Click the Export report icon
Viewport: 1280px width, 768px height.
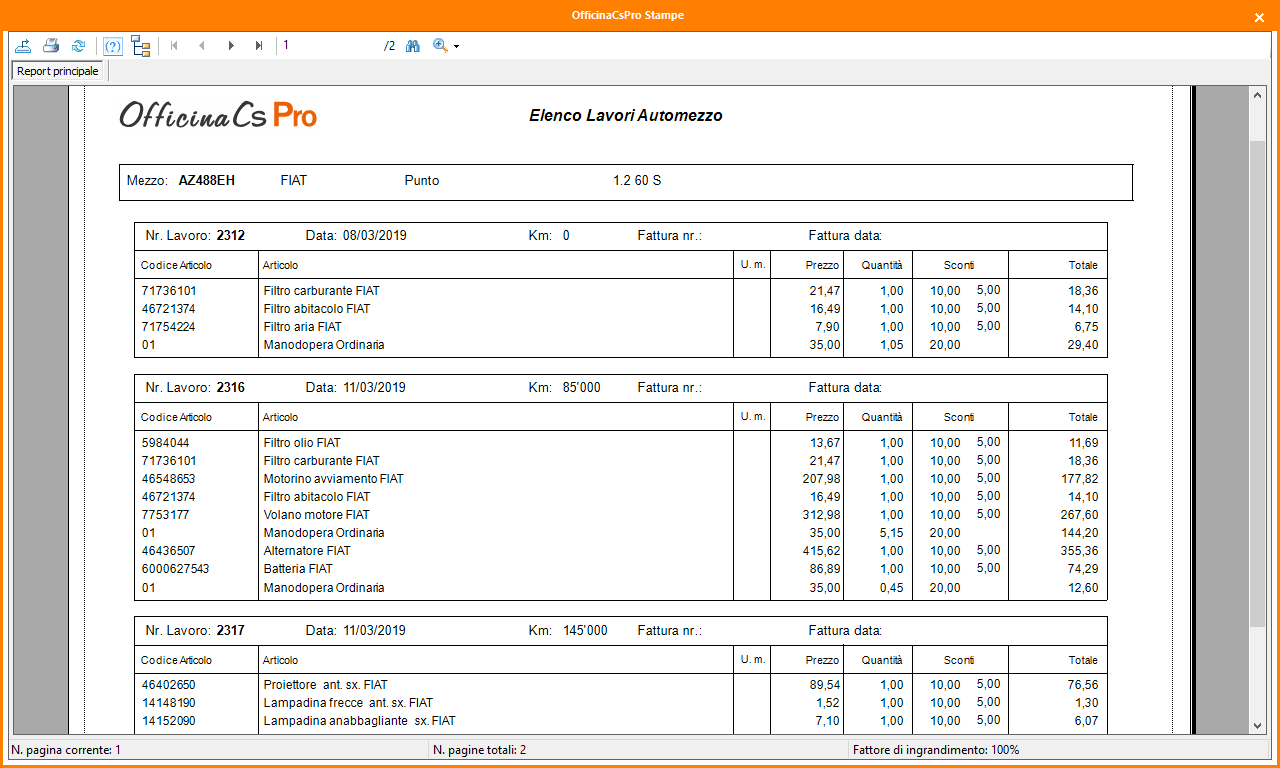click(24, 45)
